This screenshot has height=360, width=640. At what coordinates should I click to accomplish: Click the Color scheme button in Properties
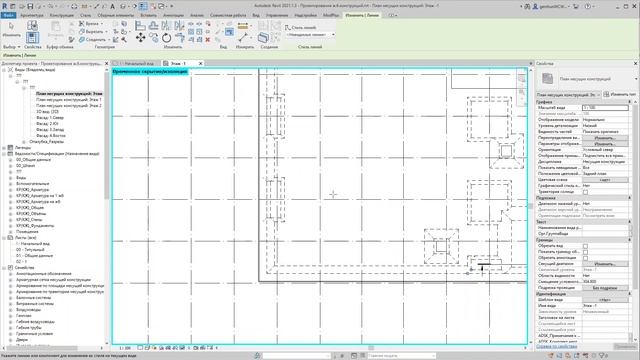(604, 180)
